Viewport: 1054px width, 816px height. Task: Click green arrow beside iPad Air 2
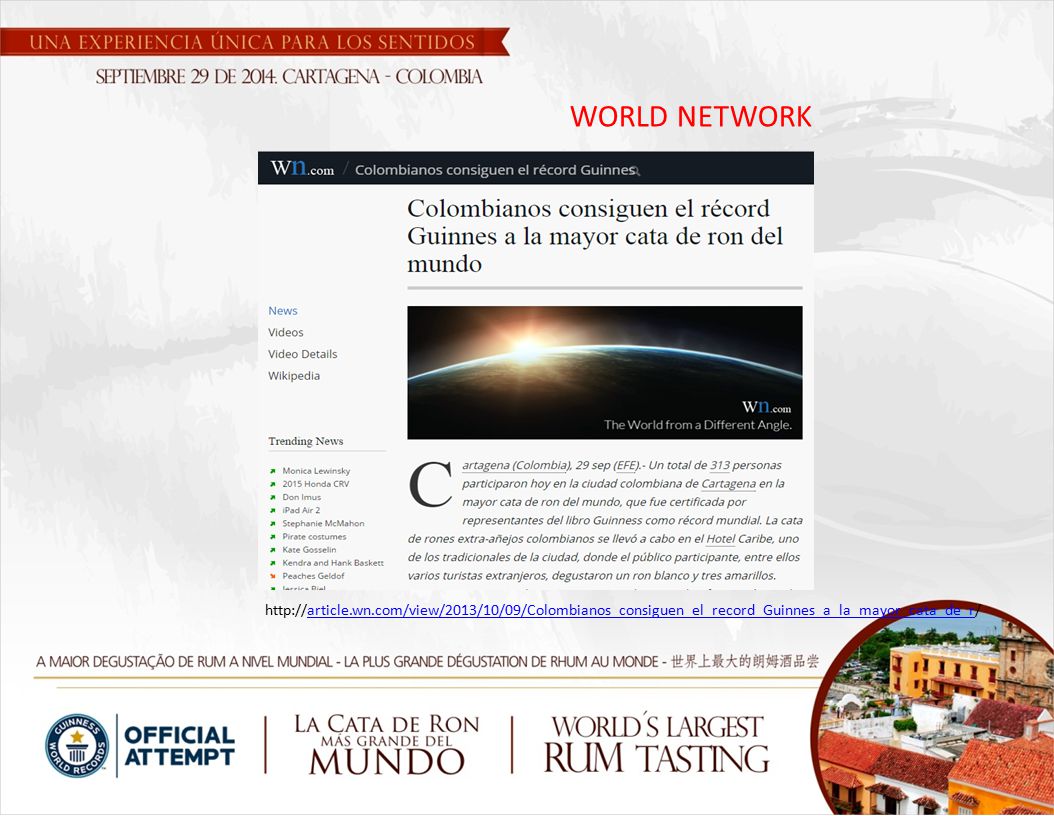273,510
